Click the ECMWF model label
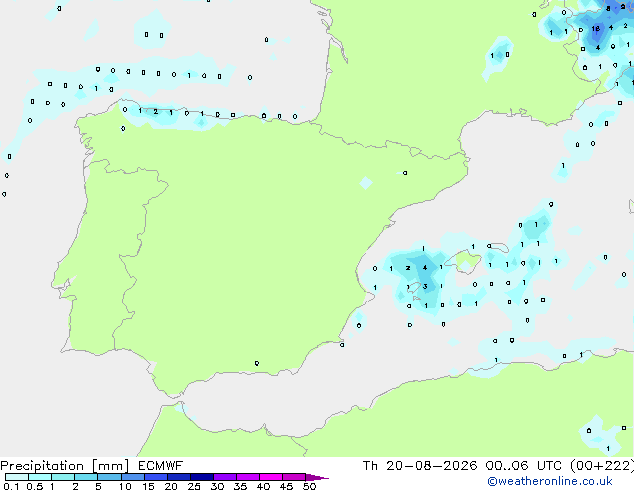Screen dimensions: 634x490 point(161,466)
